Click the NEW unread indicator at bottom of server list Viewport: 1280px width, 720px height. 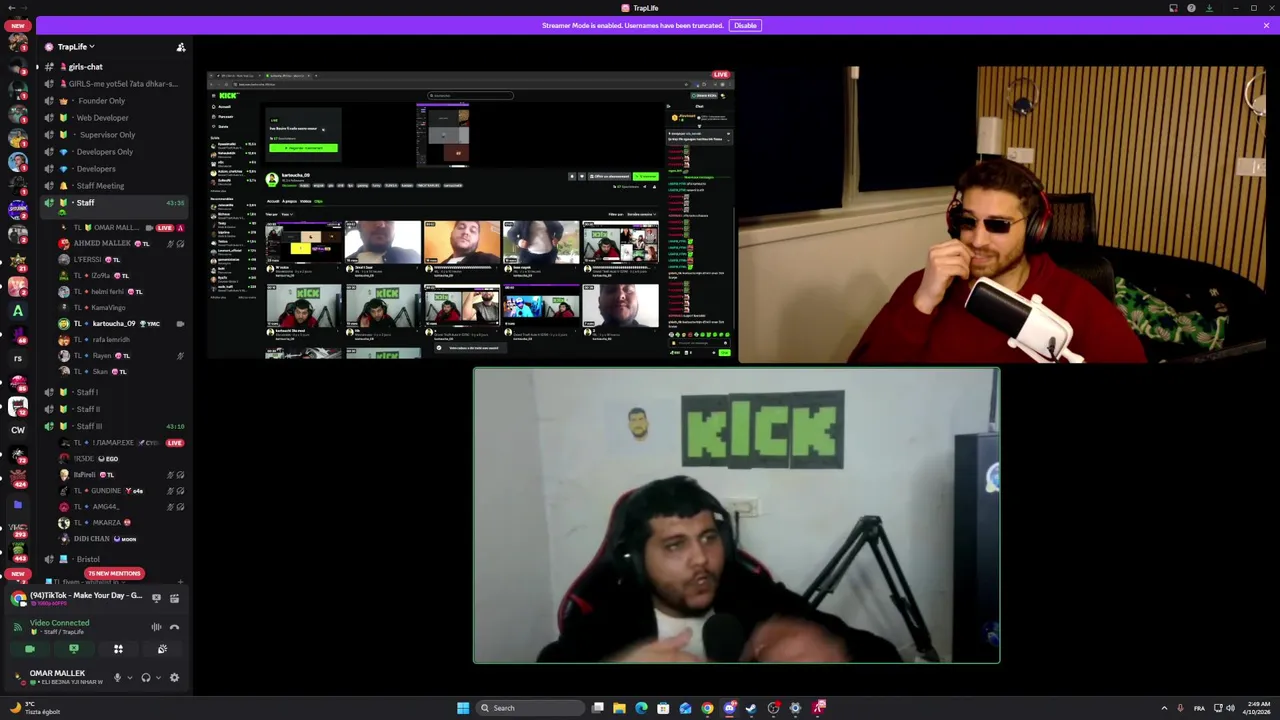17,574
